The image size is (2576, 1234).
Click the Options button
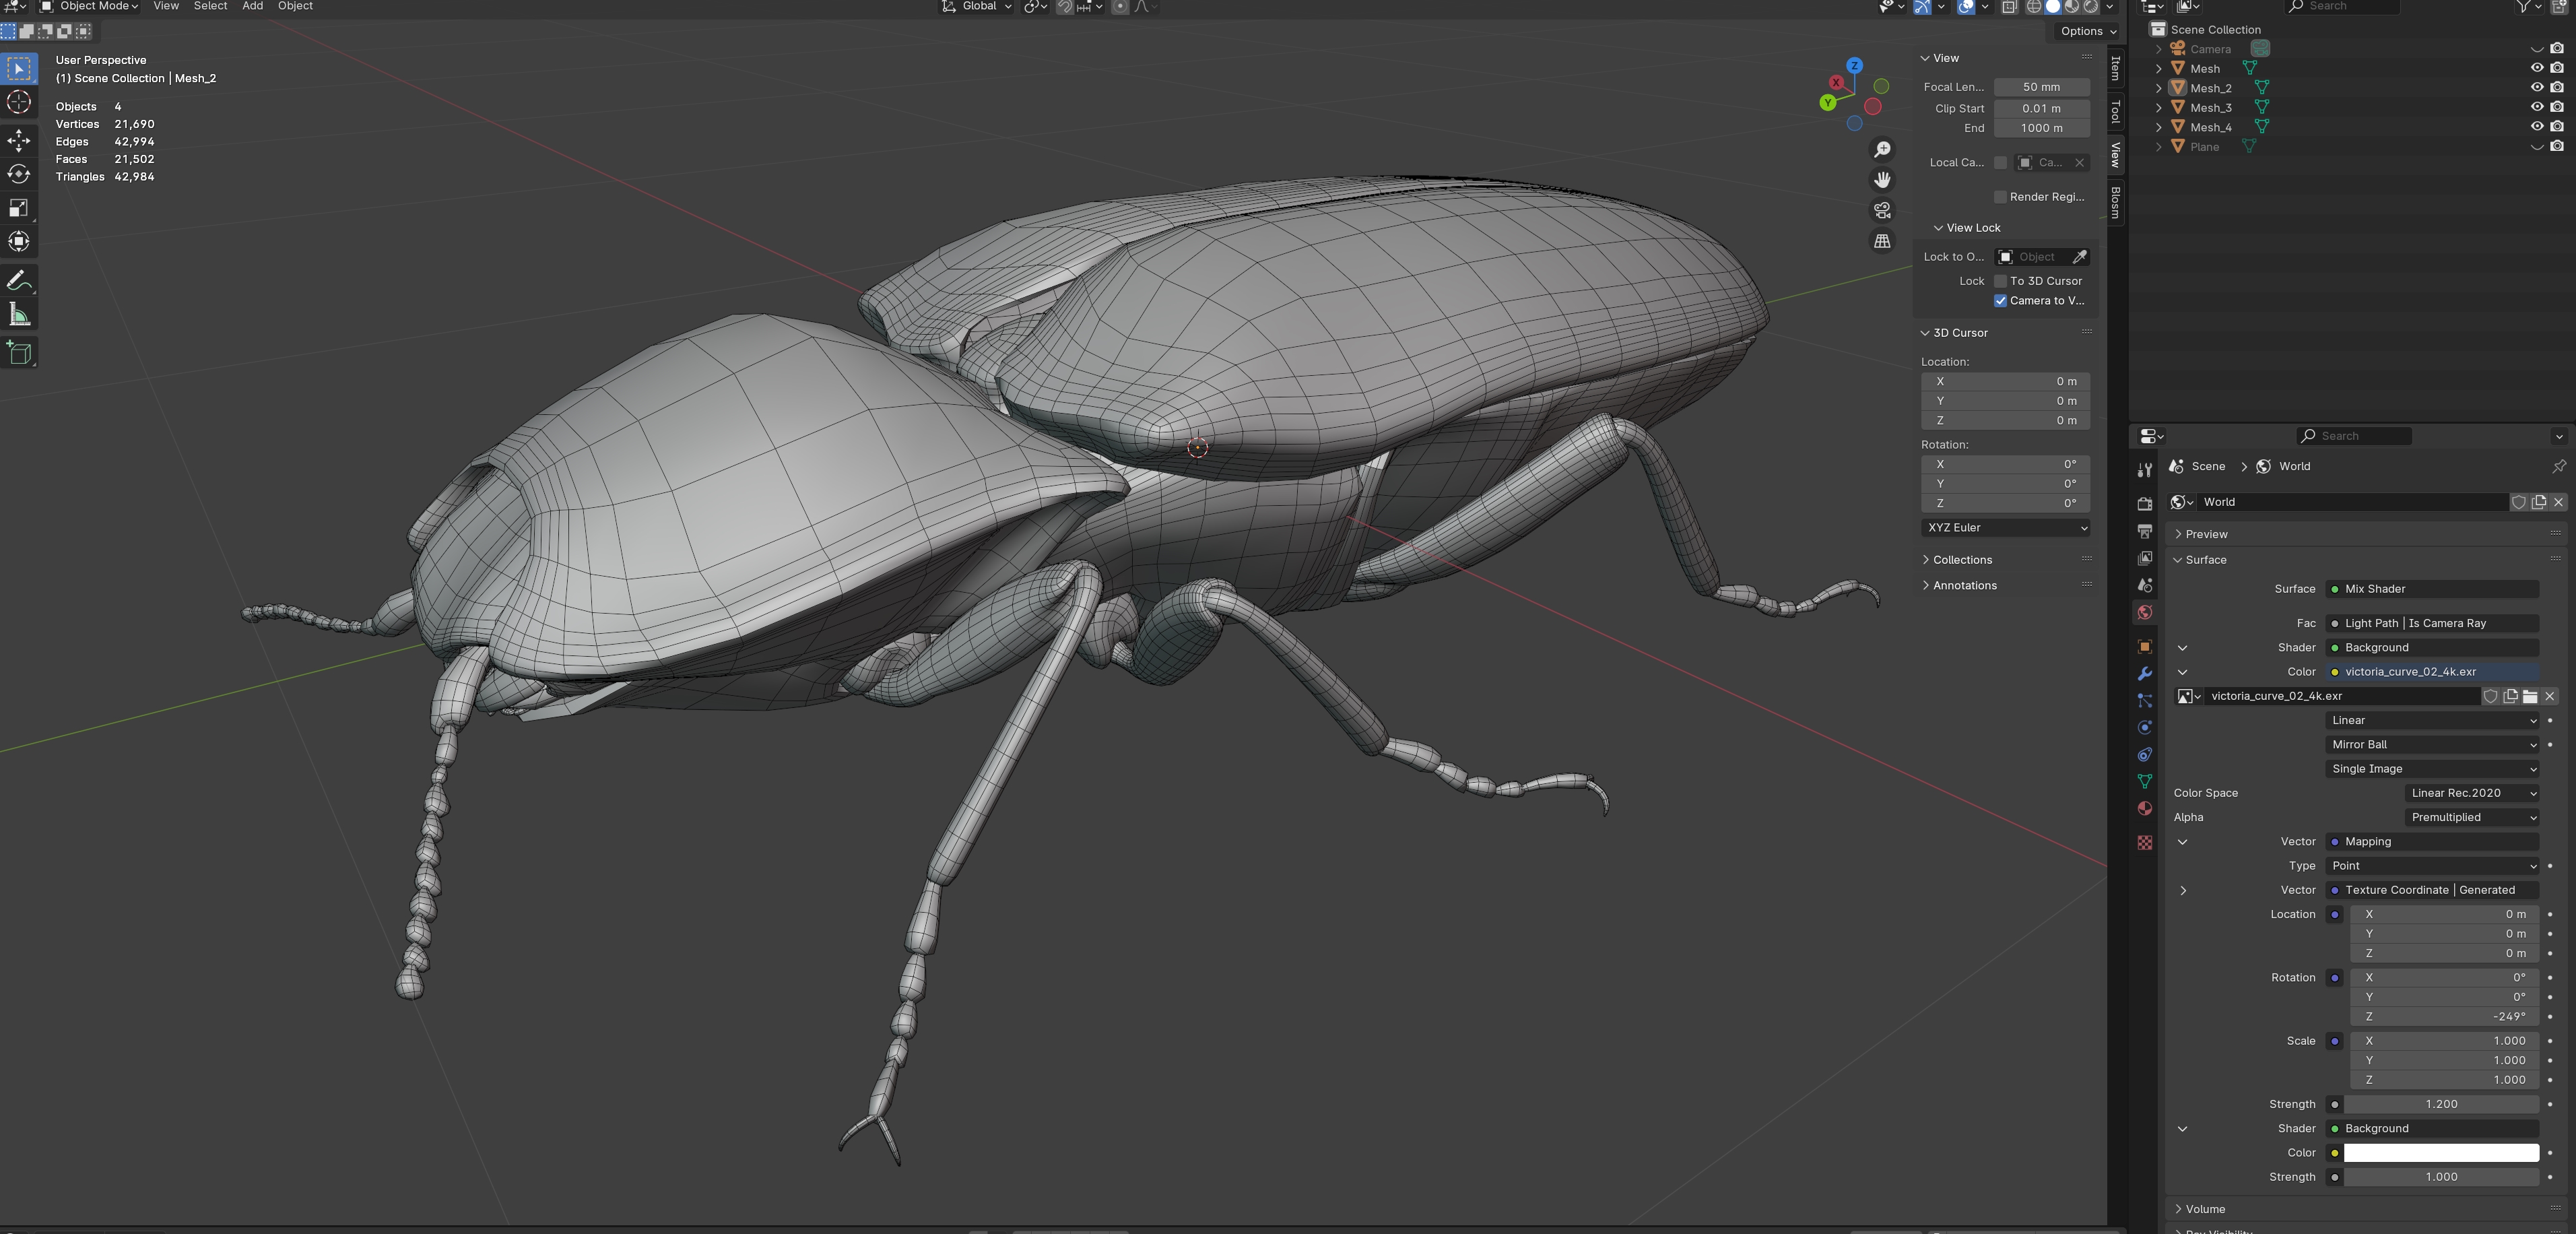point(2088,31)
